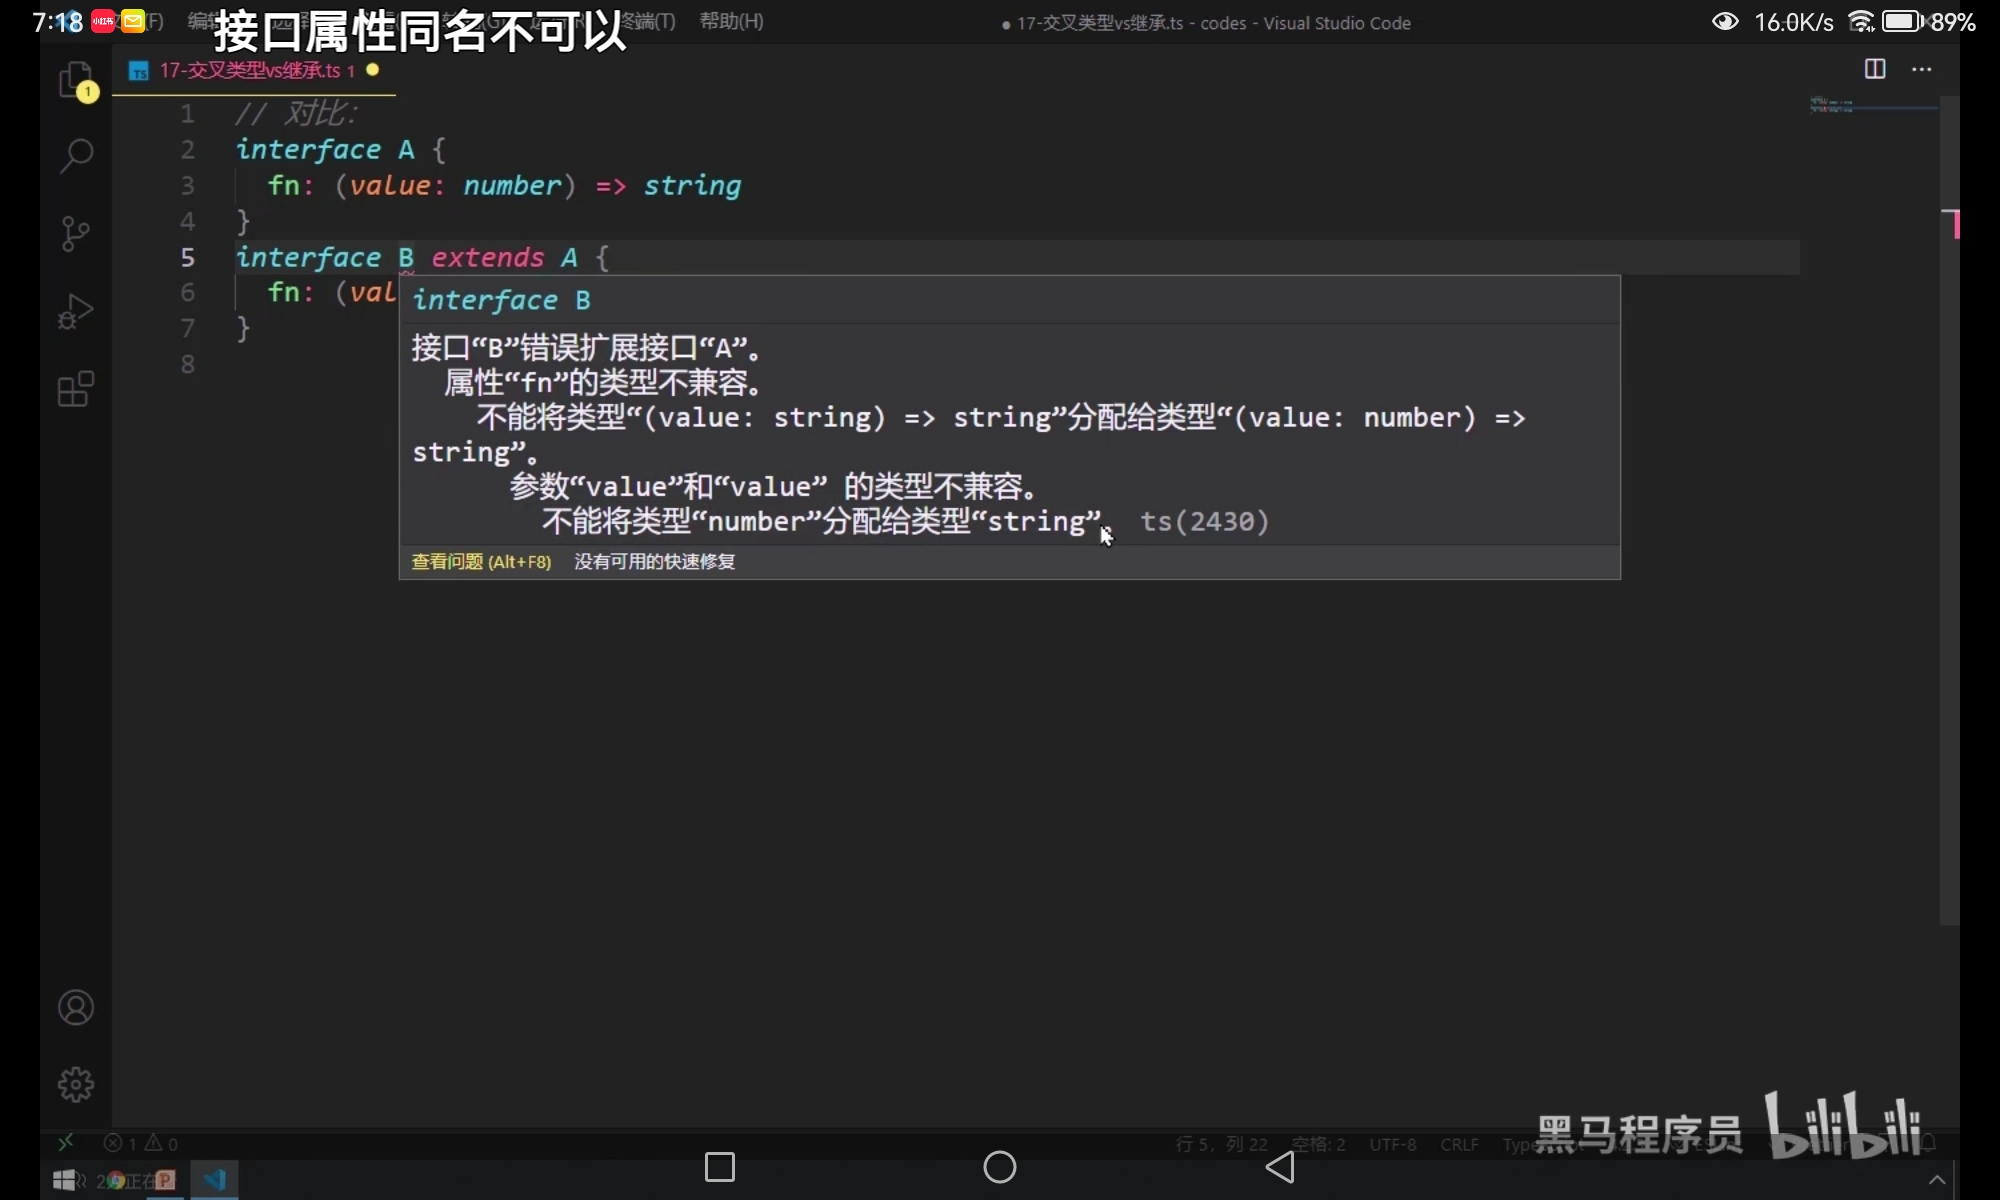The height and width of the screenshot is (1200, 2000).
Task: Click 查看问题 (Alt+F8) link
Action: pyautogui.click(x=481, y=562)
